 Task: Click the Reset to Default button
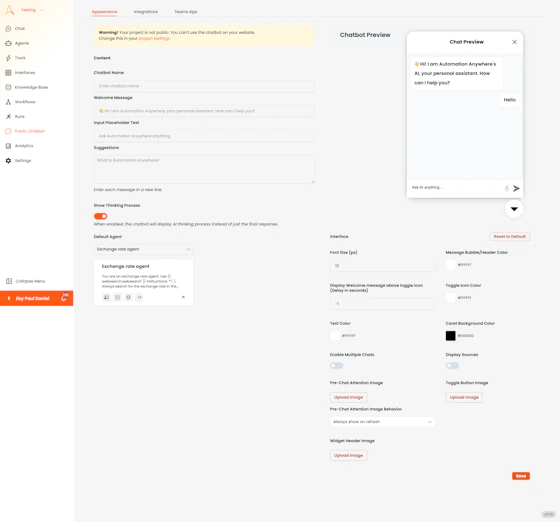click(x=510, y=236)
